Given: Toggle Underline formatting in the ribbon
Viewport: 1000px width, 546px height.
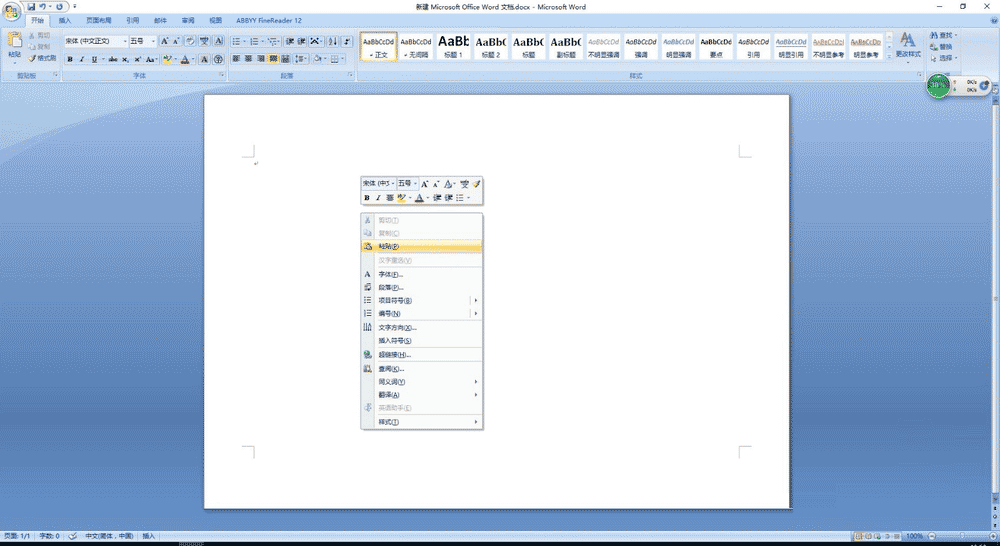Looking at the screenshot, I should click(94, 59).
